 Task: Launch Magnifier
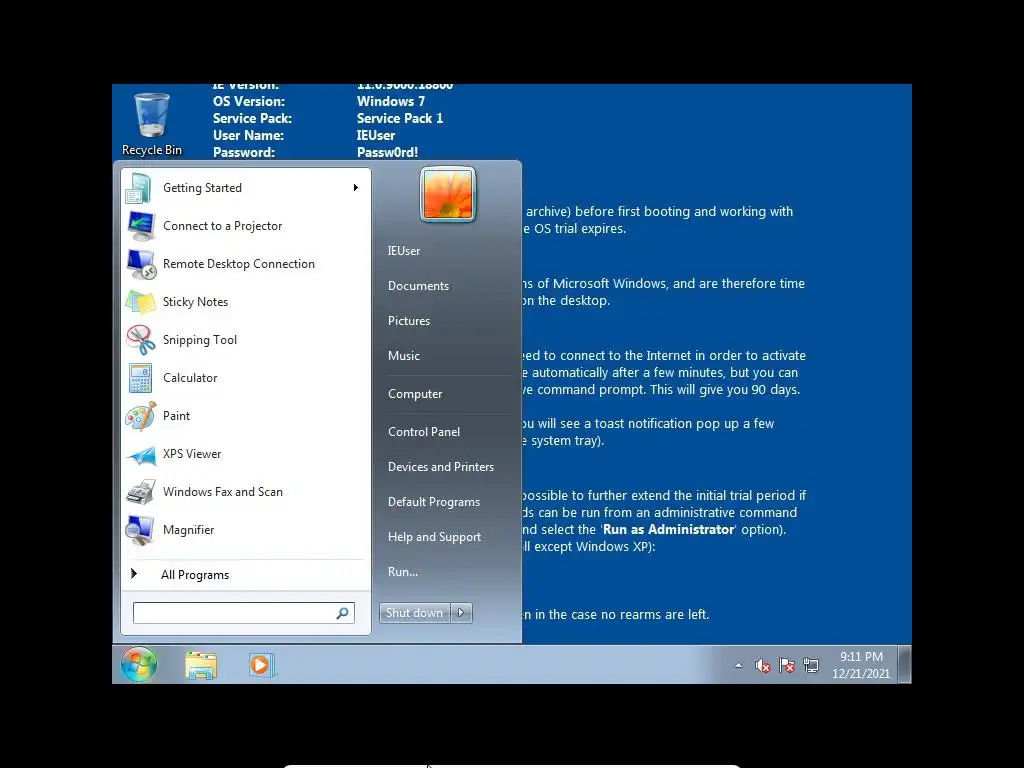coord(246,530)
